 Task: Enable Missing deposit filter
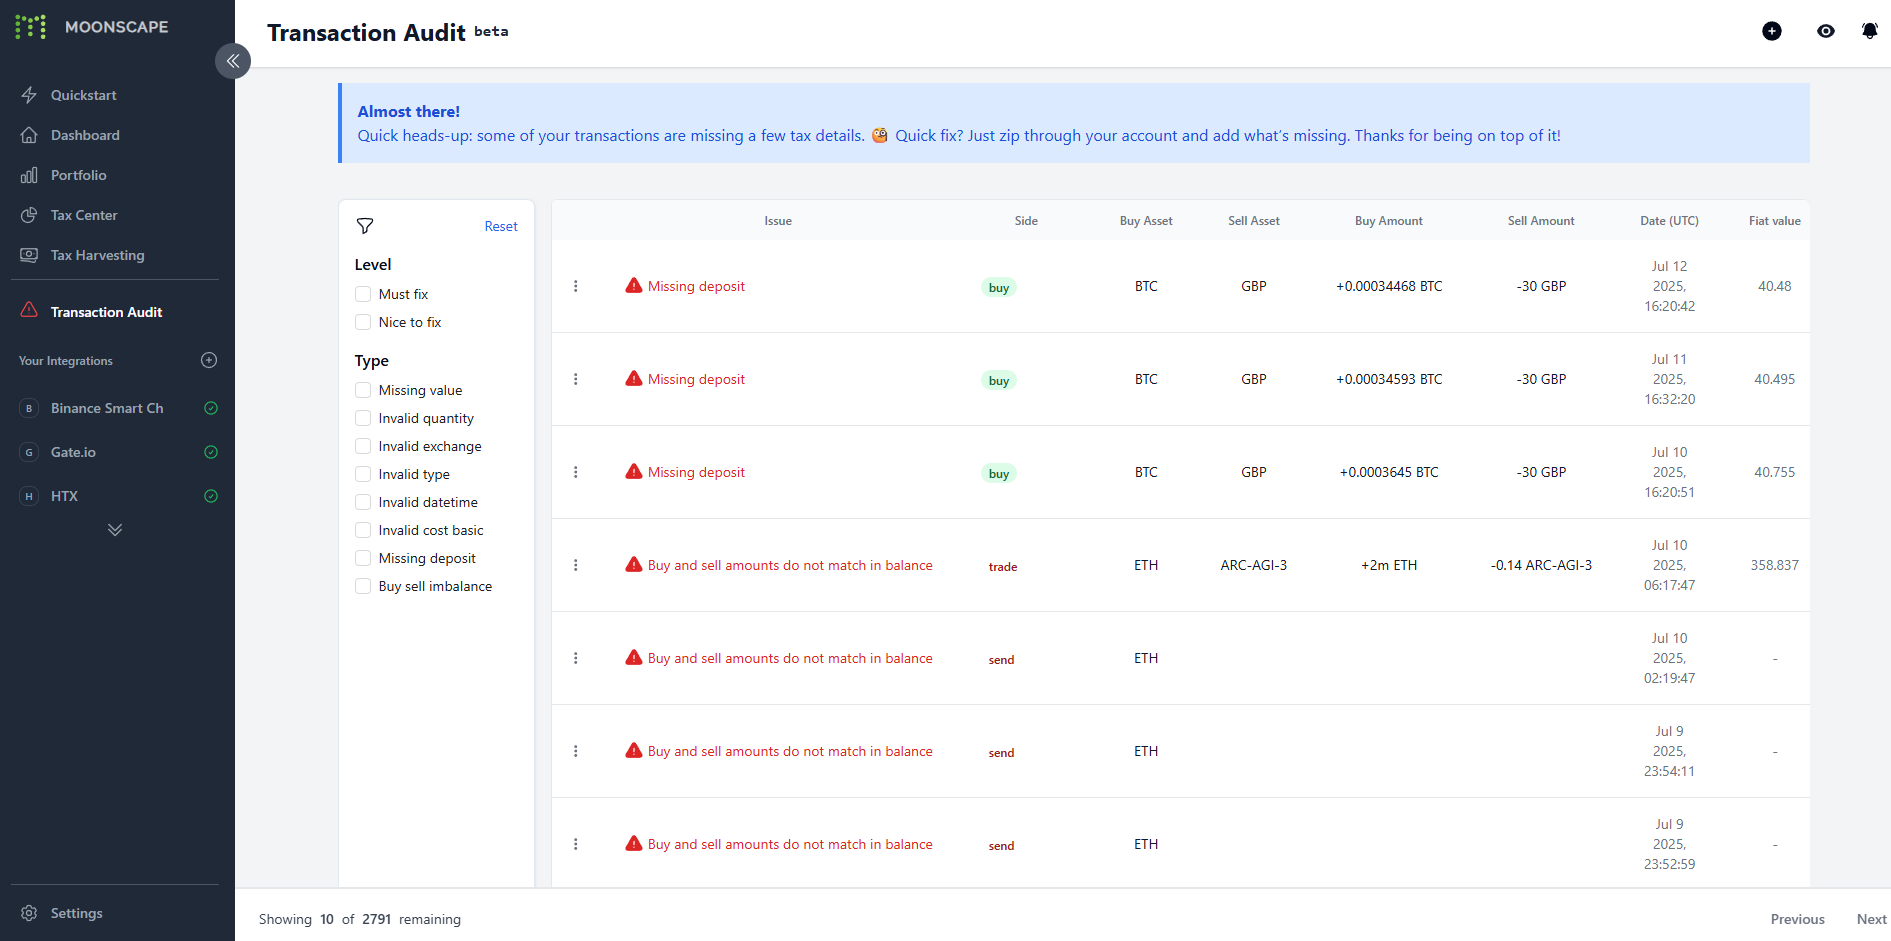pos(363,558)
